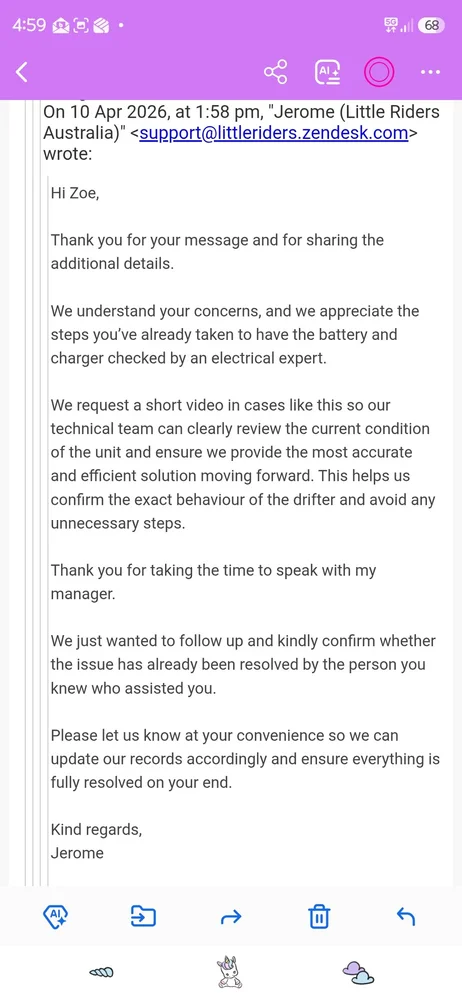The height and width of the screenshot is (1000, 462).
Task: Tap the 'Kind regards, Jerome' signature
Action: 96,841
